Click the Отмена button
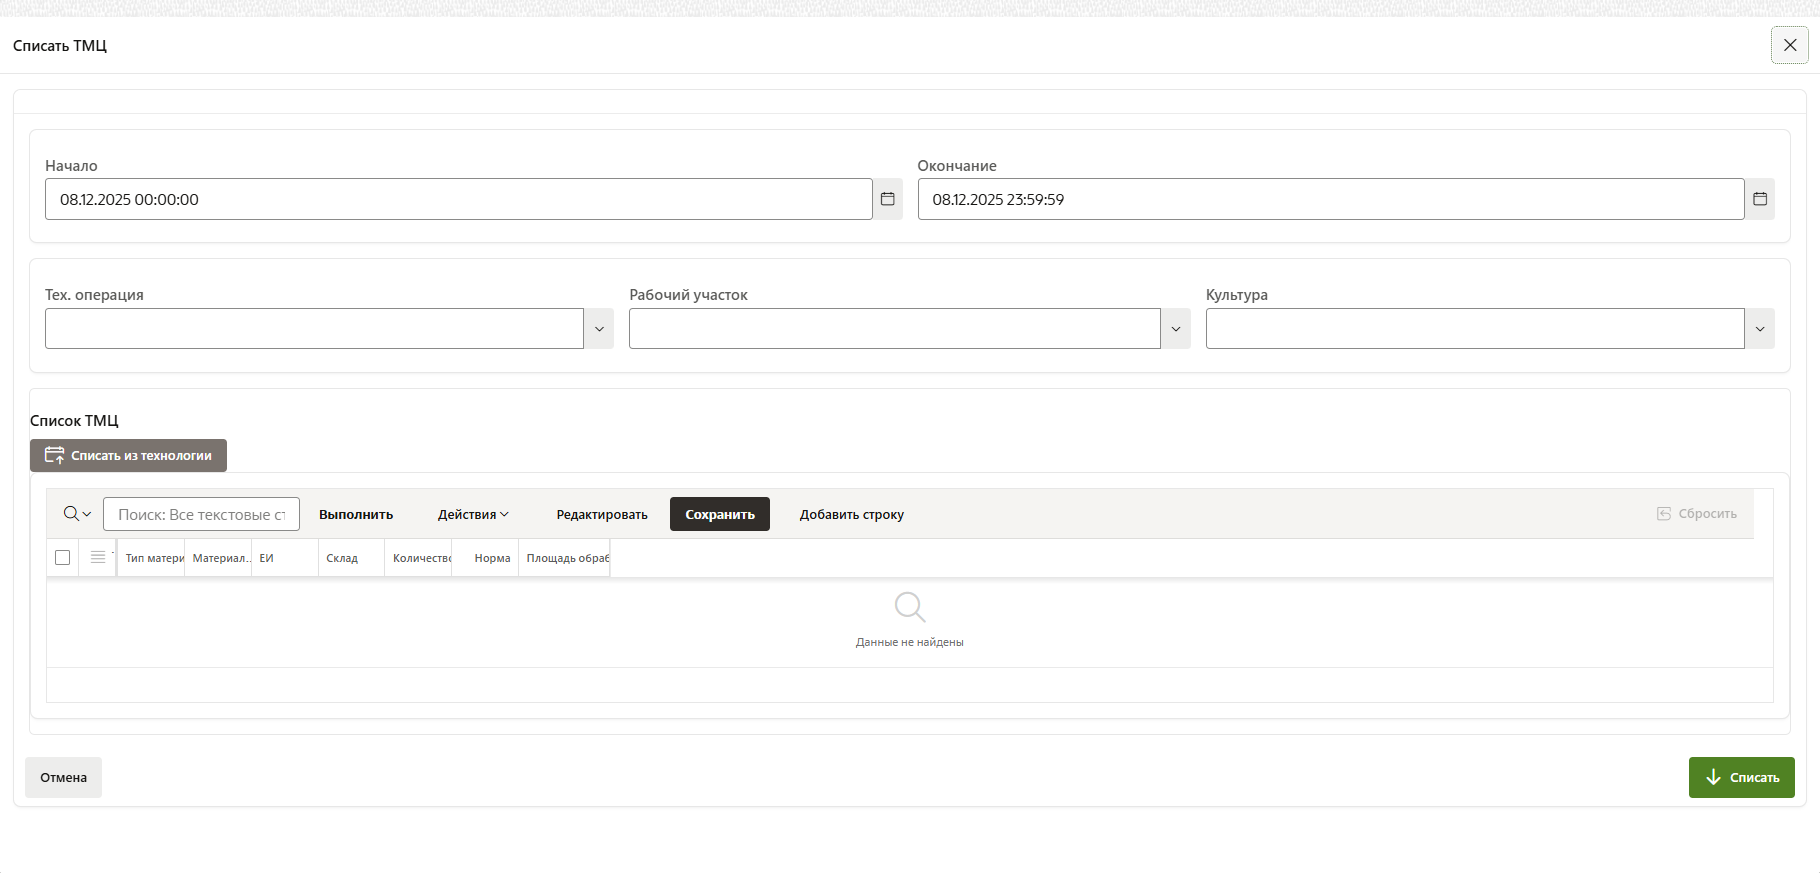 [x=64, y=777]
